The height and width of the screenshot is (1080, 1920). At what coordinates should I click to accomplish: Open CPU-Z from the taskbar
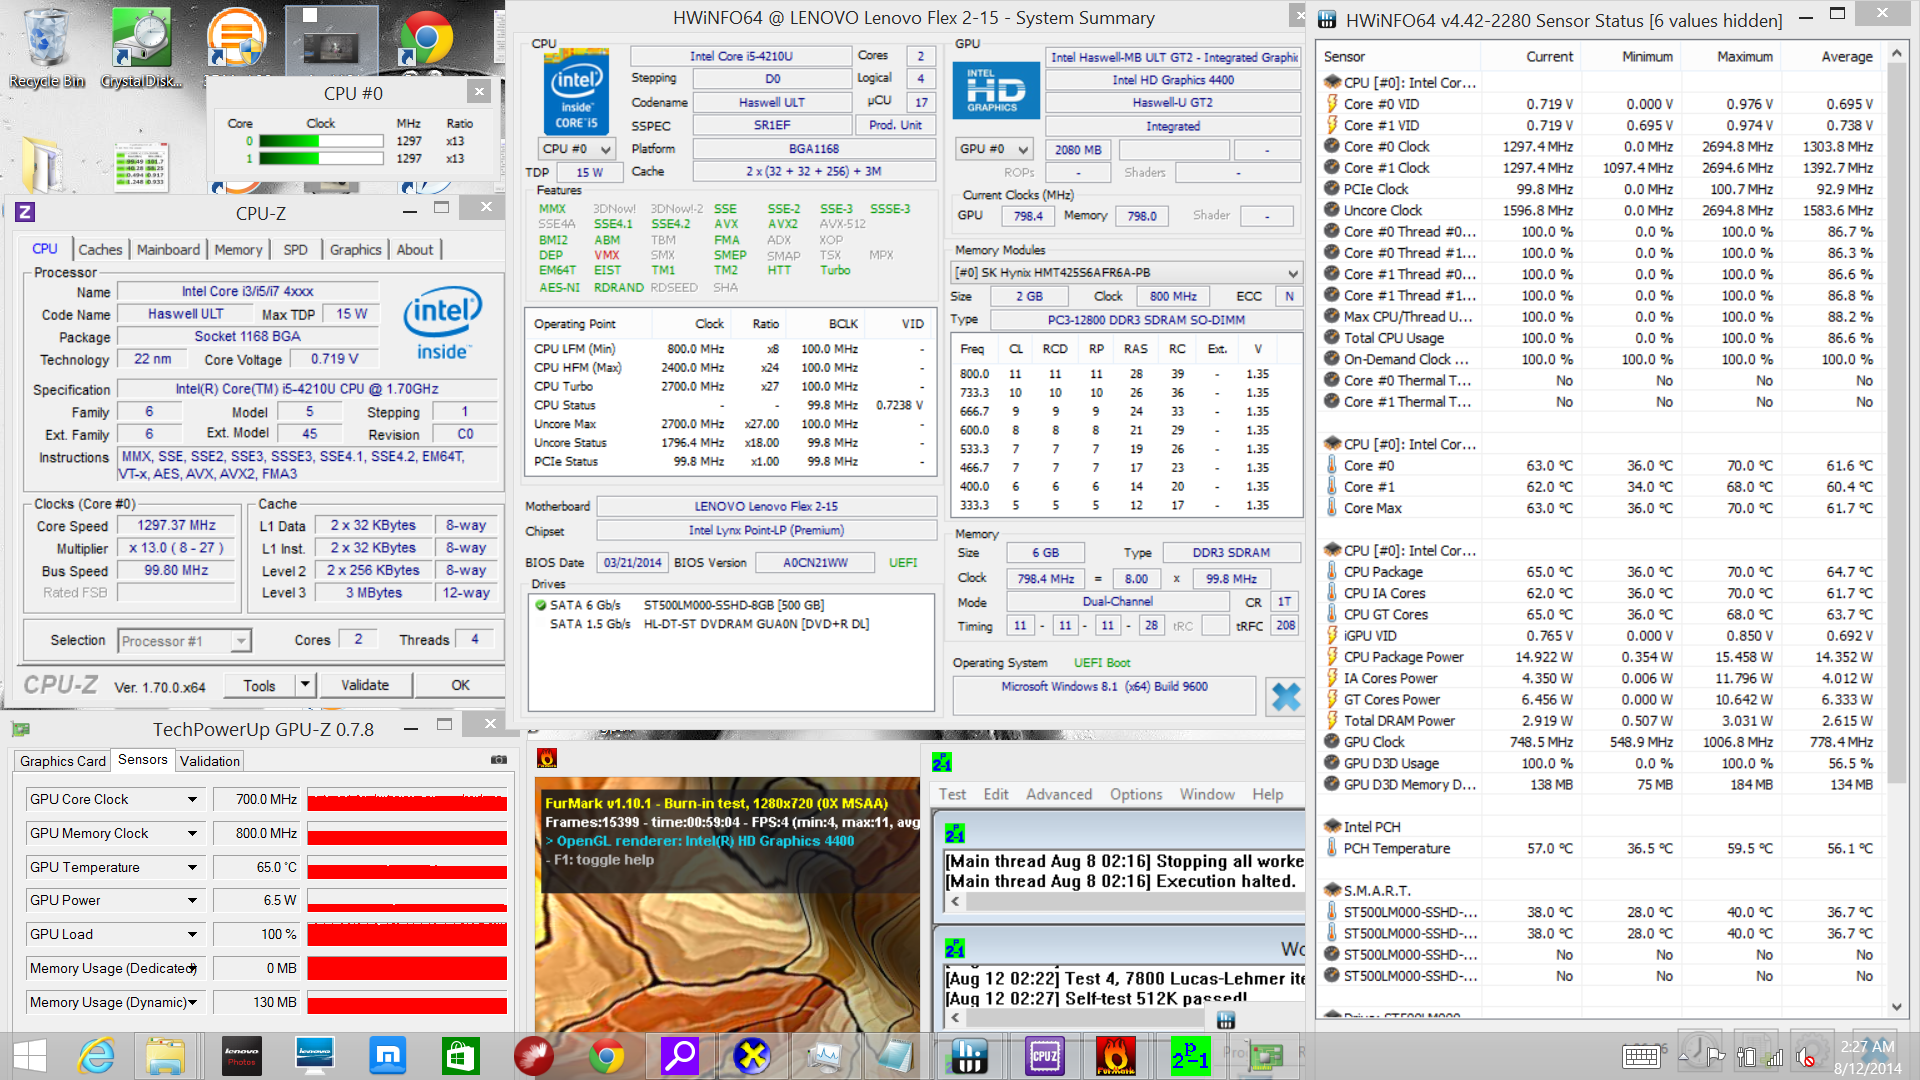tap(1044, 1056)
